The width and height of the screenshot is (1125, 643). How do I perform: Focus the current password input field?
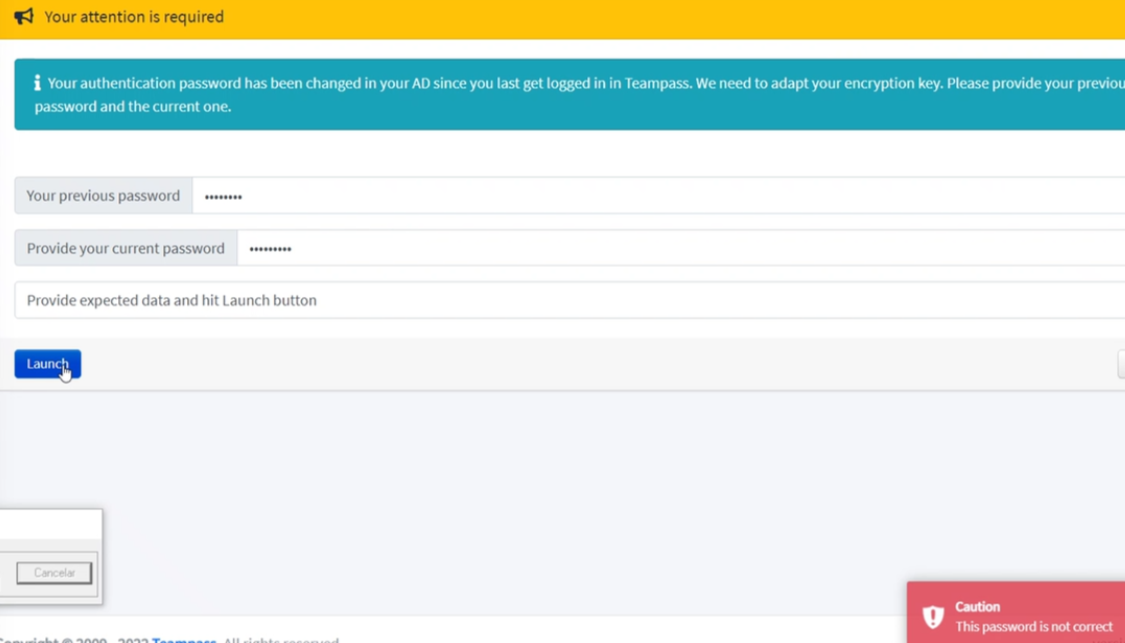[681, 248]
